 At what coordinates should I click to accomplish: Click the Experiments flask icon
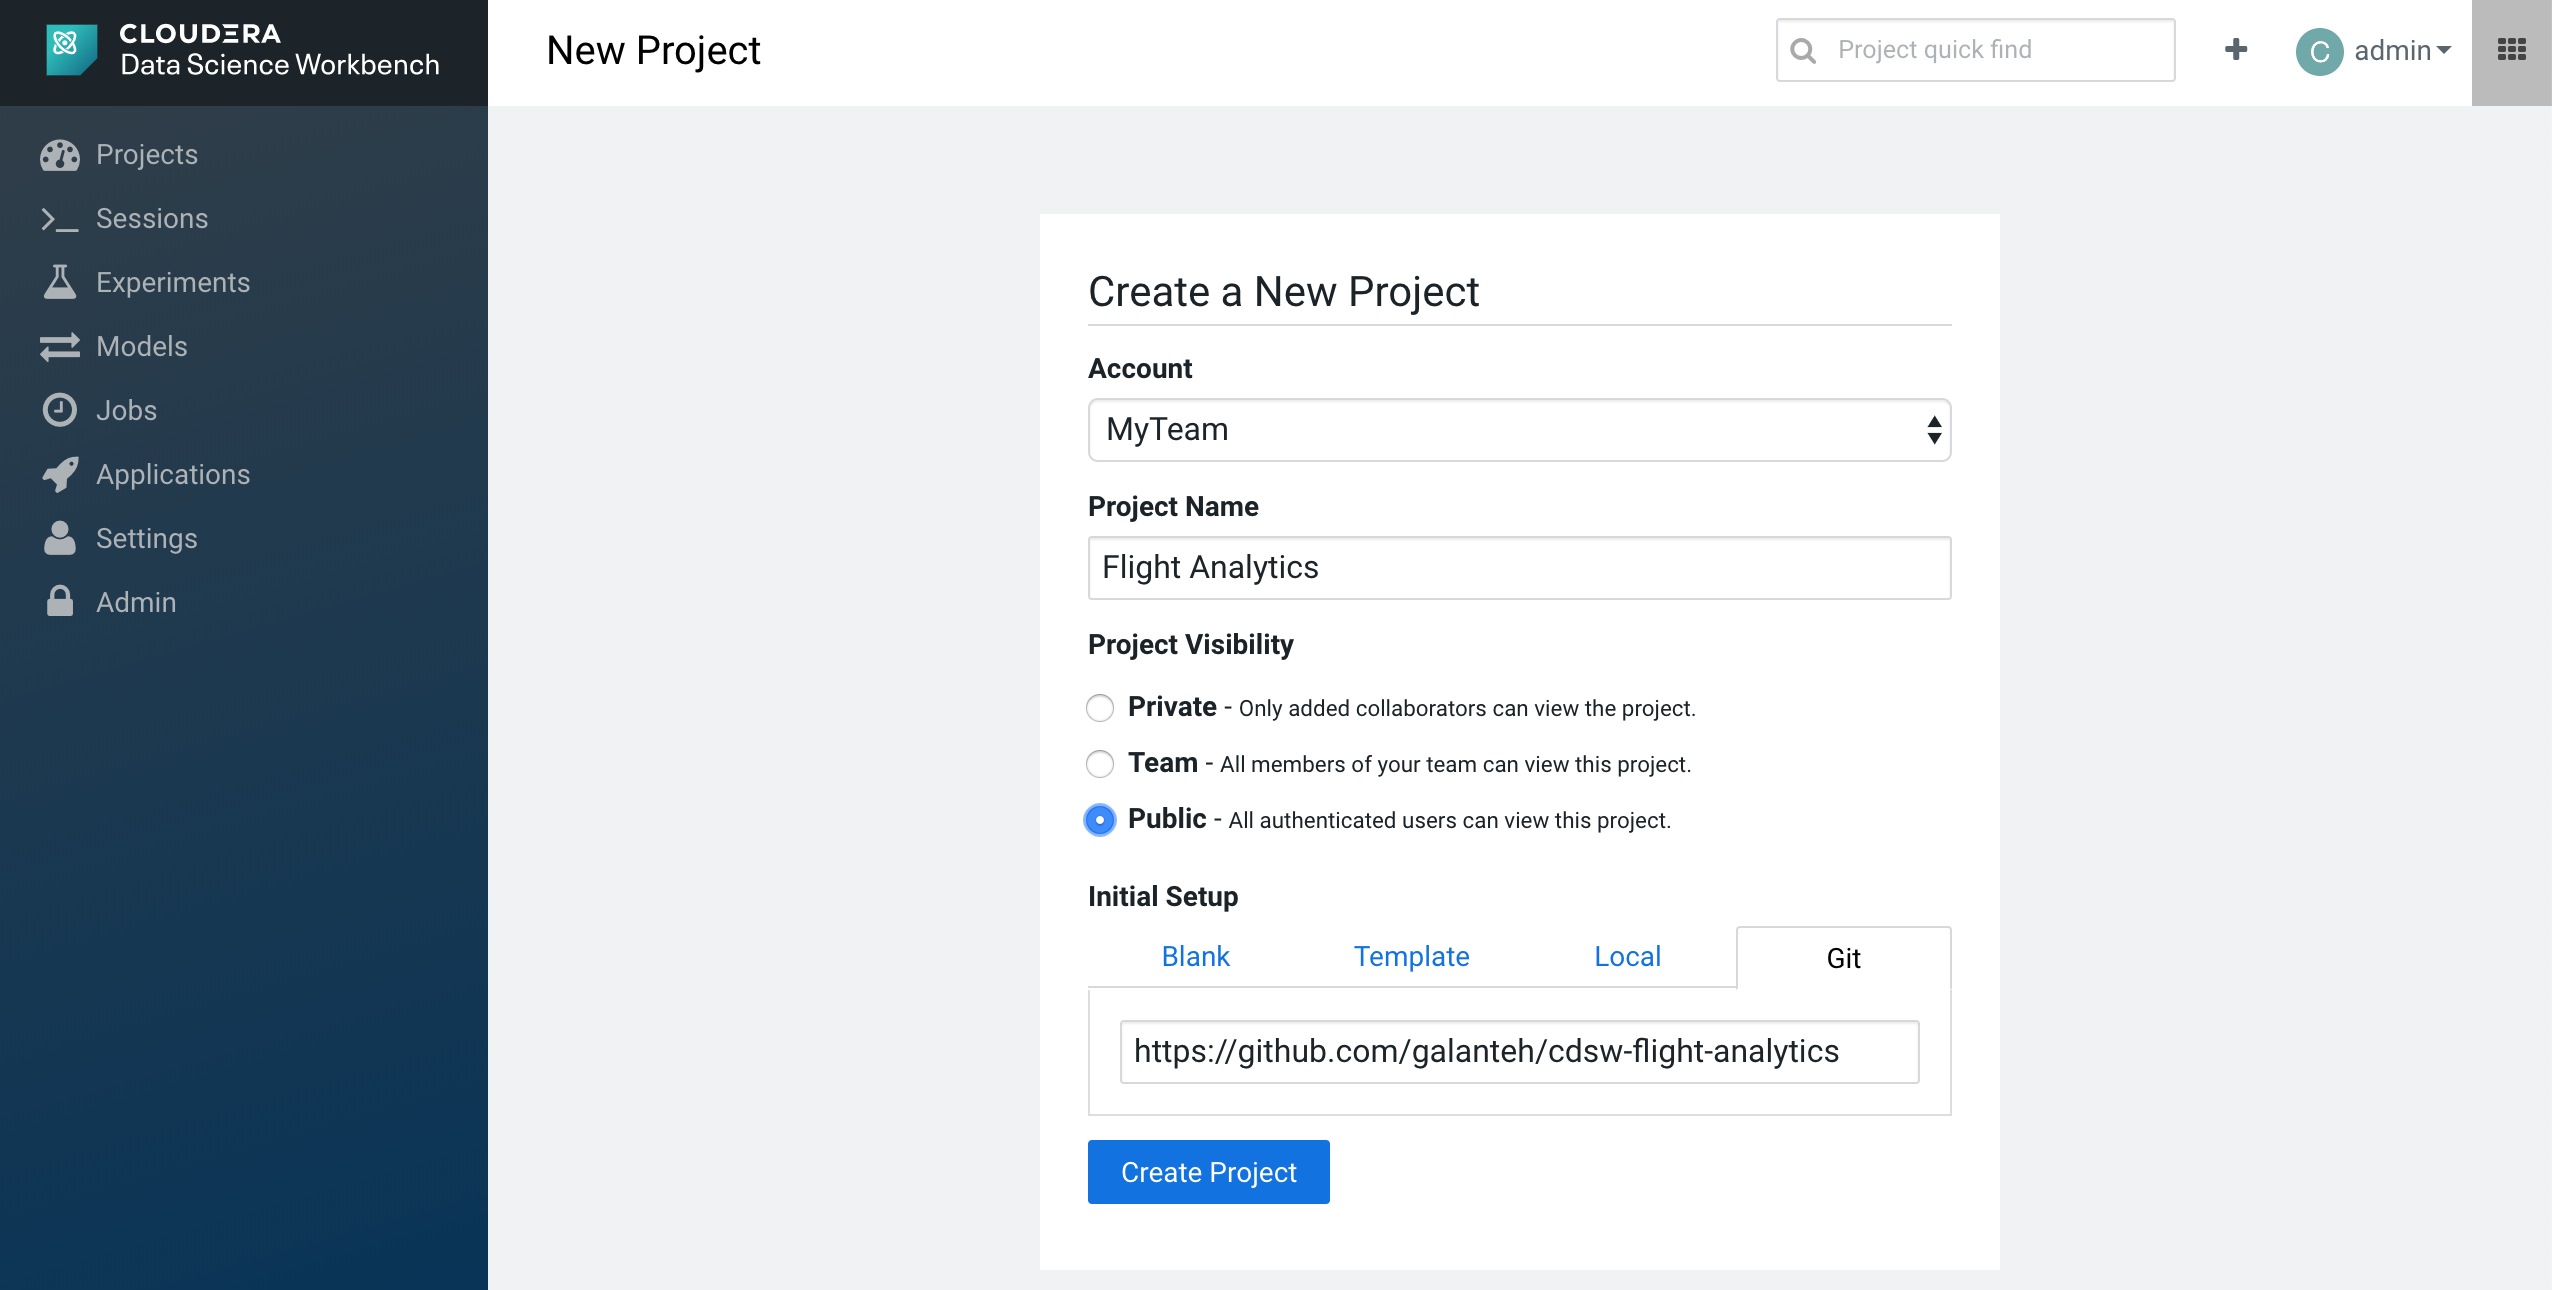pos(60,283)
